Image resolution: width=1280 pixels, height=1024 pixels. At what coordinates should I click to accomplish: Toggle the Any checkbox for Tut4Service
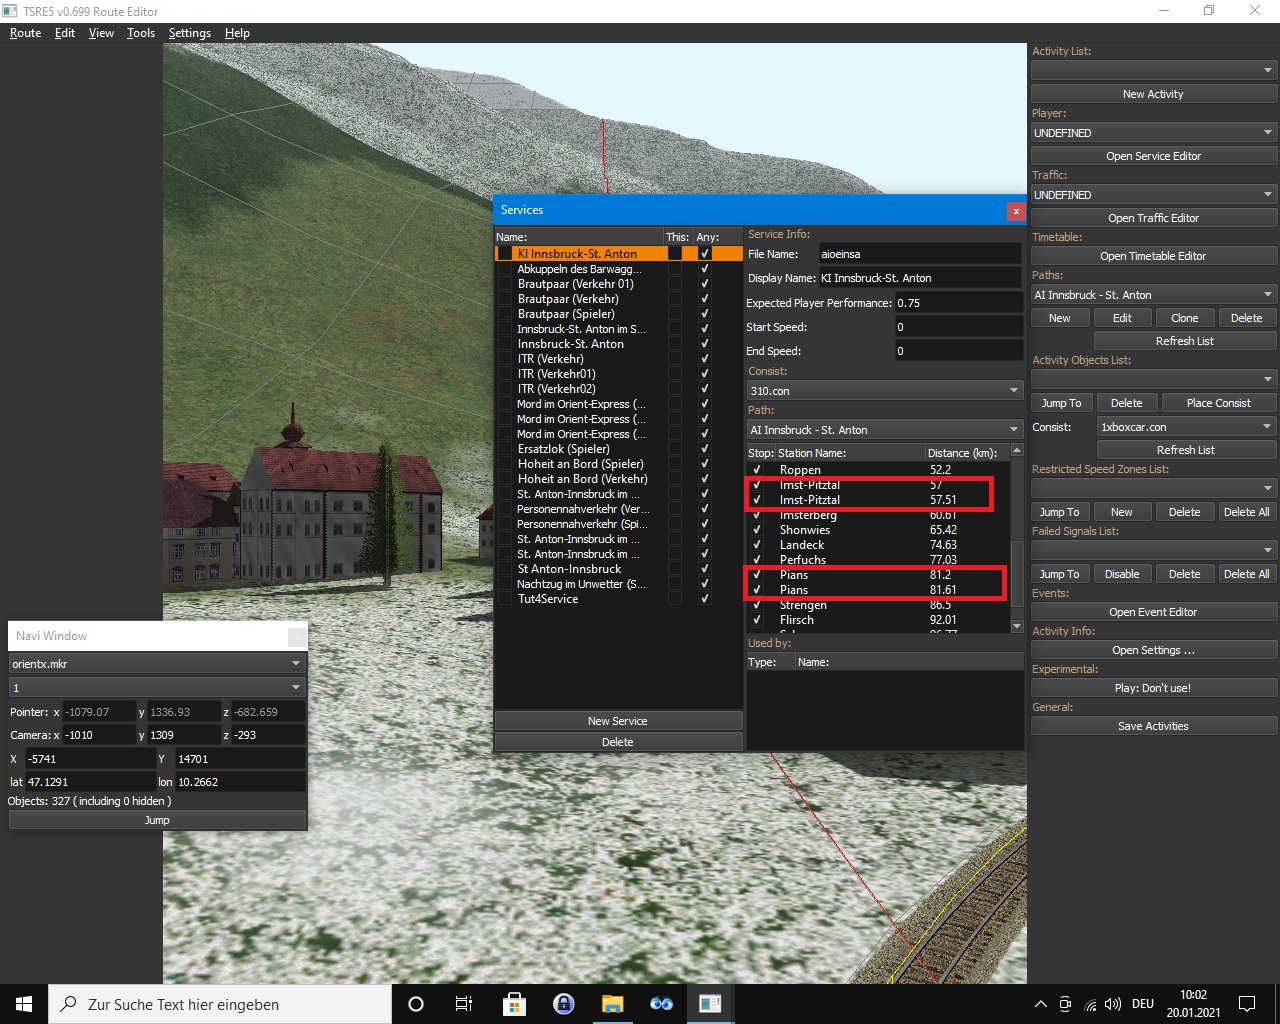point(705,599)
